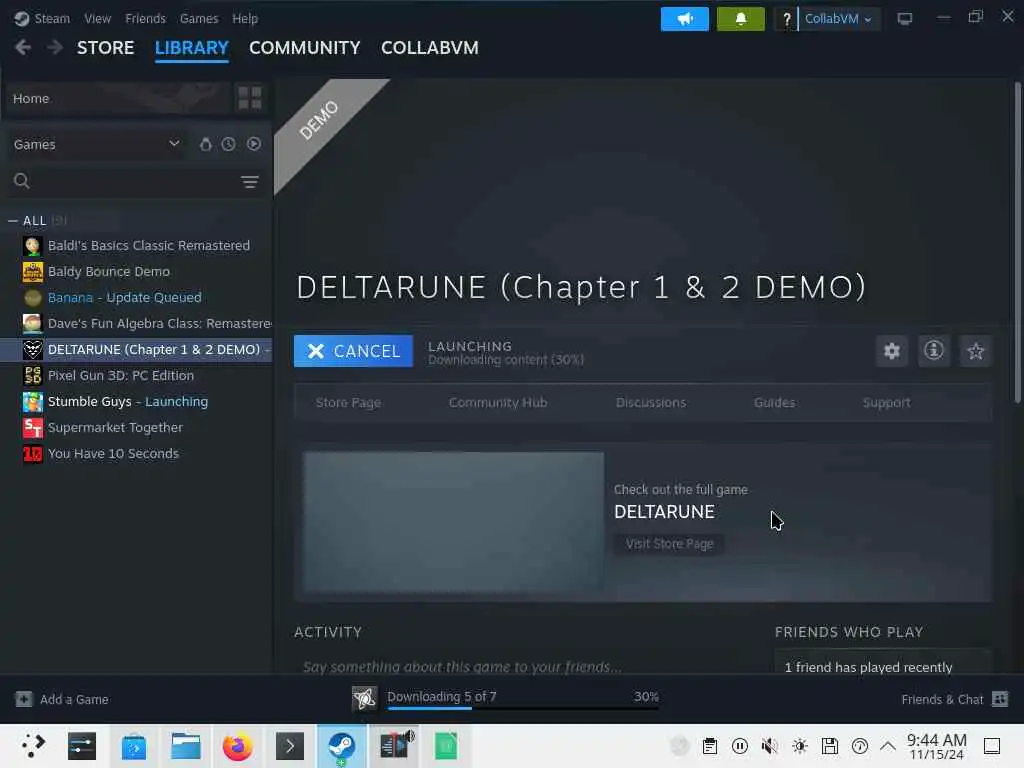
Task: Cancel the DELTARUNE launch
Action: point(353,351)
